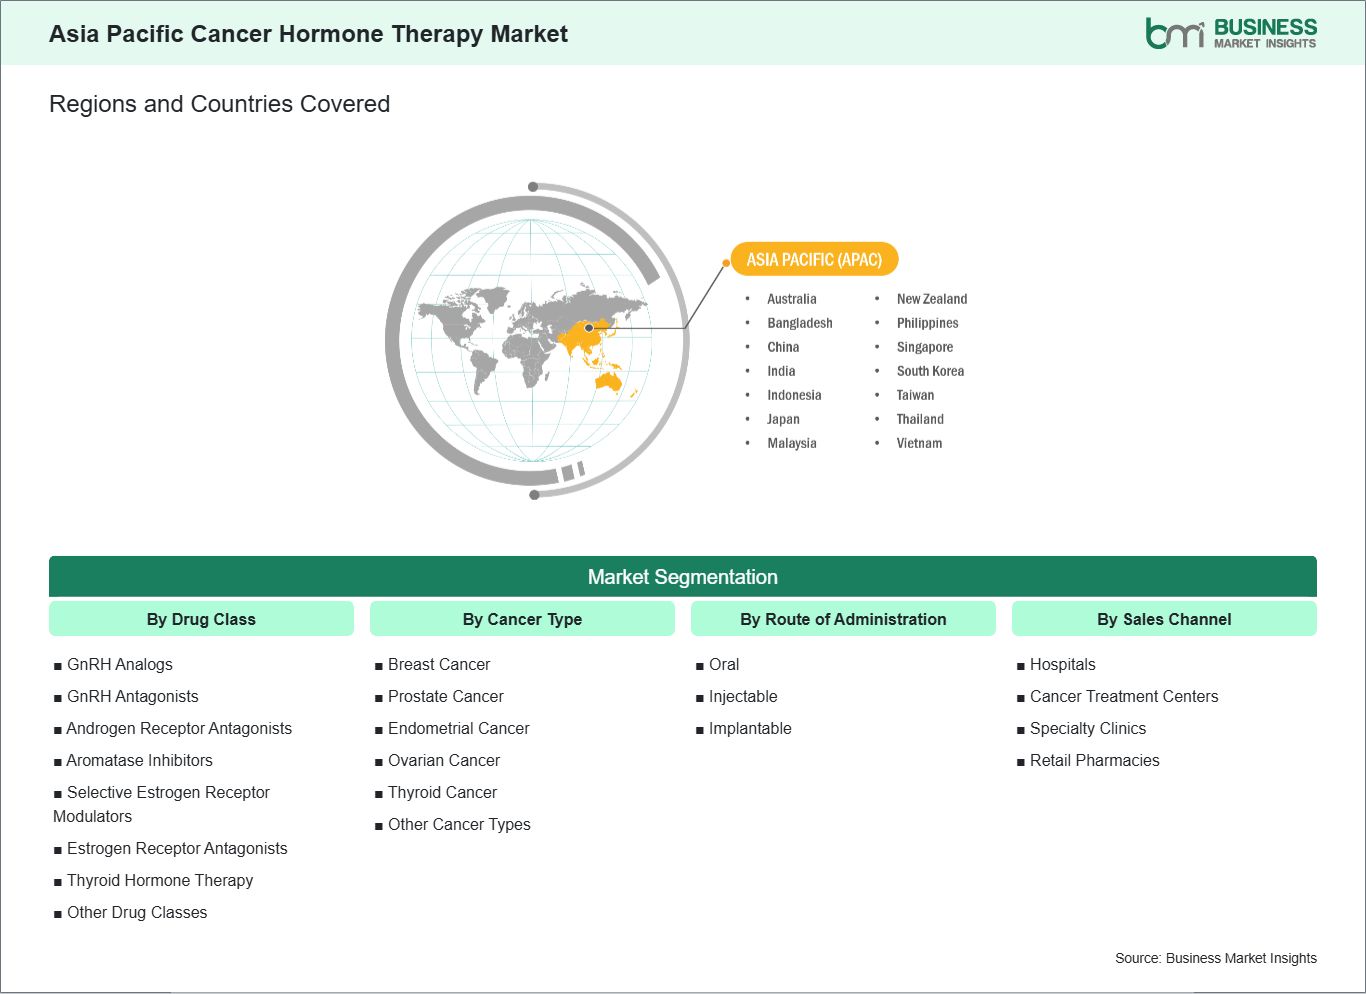The height and width of the screenshot is (994, 1366).
Task: Open the Market Segmentation header bar
Action: 683,577
